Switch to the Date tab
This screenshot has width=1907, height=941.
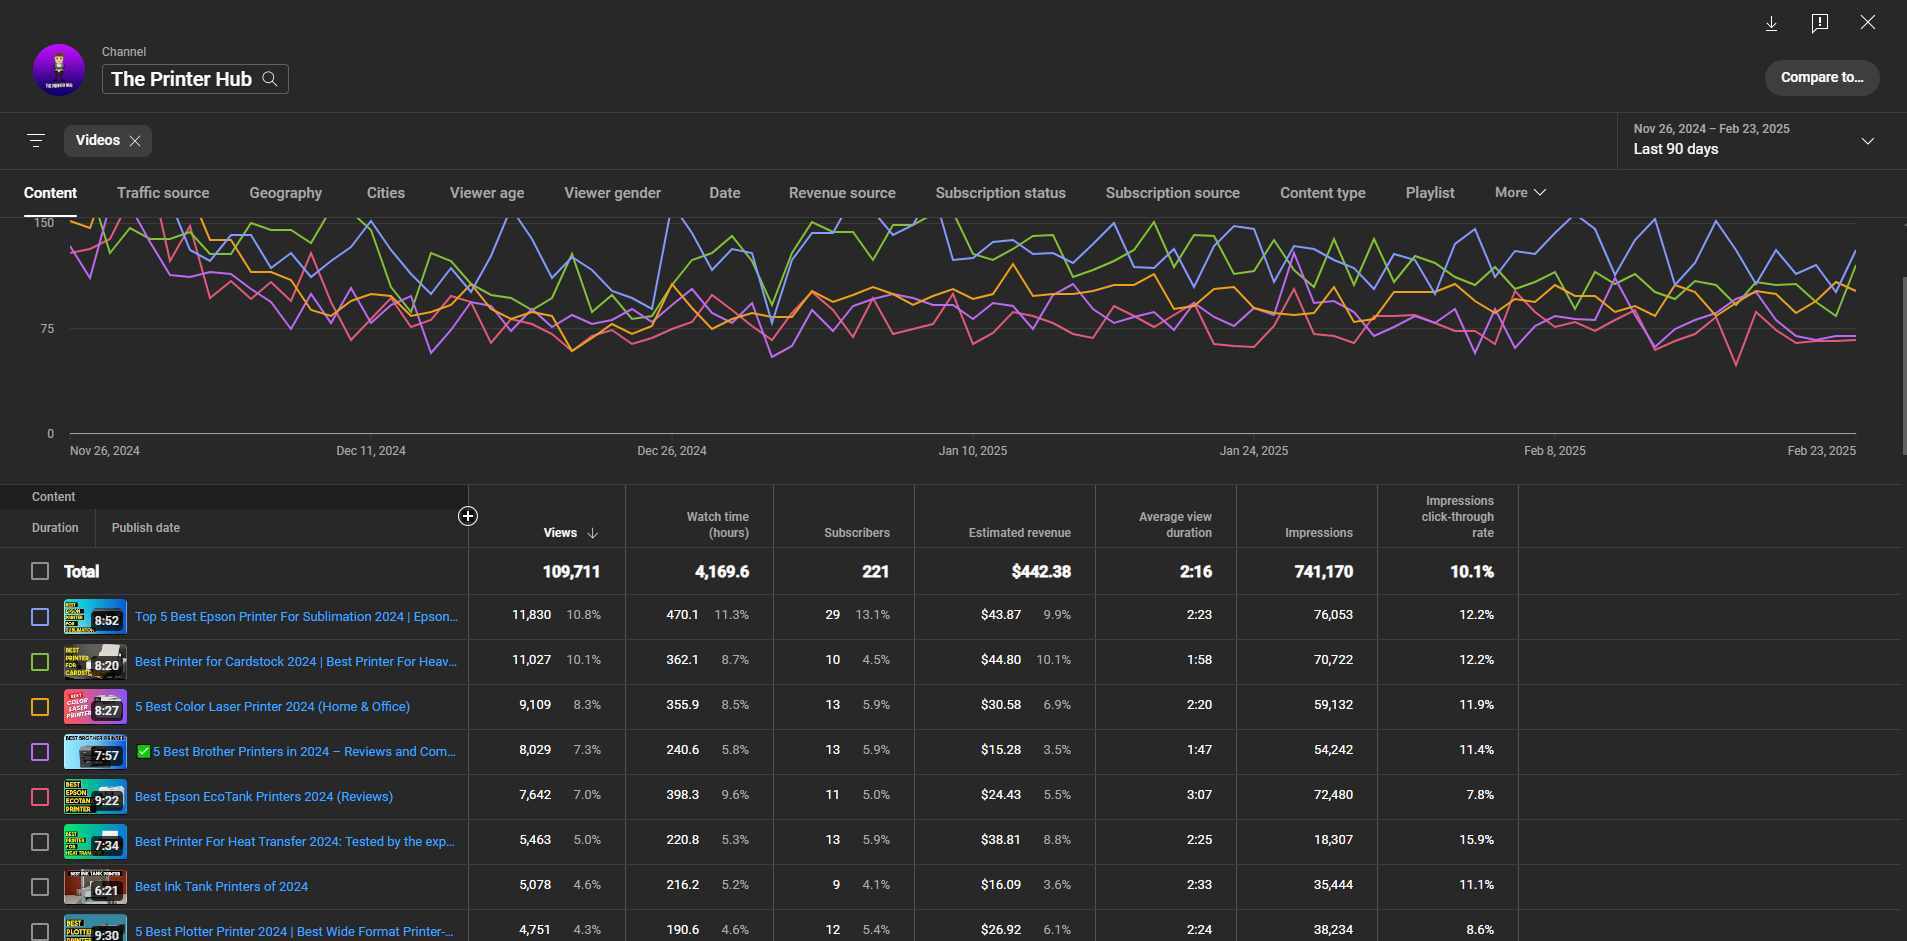(x=725, y=193)
